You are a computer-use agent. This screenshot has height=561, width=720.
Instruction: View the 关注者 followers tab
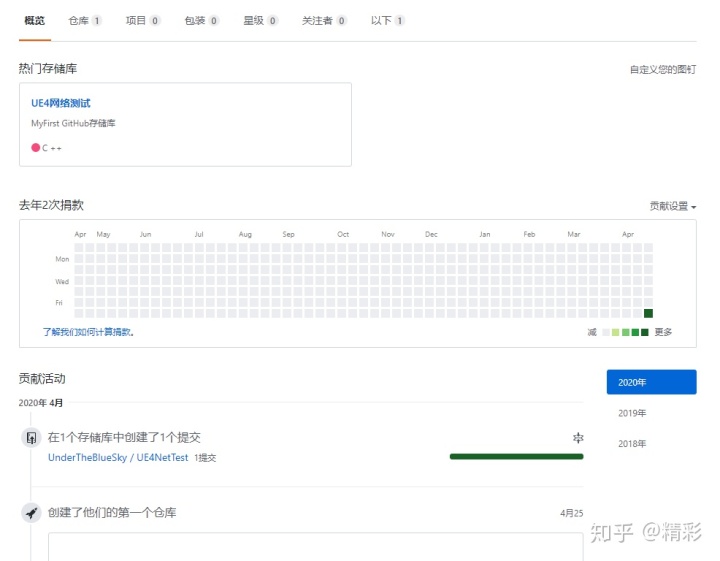tap(324, 21)
